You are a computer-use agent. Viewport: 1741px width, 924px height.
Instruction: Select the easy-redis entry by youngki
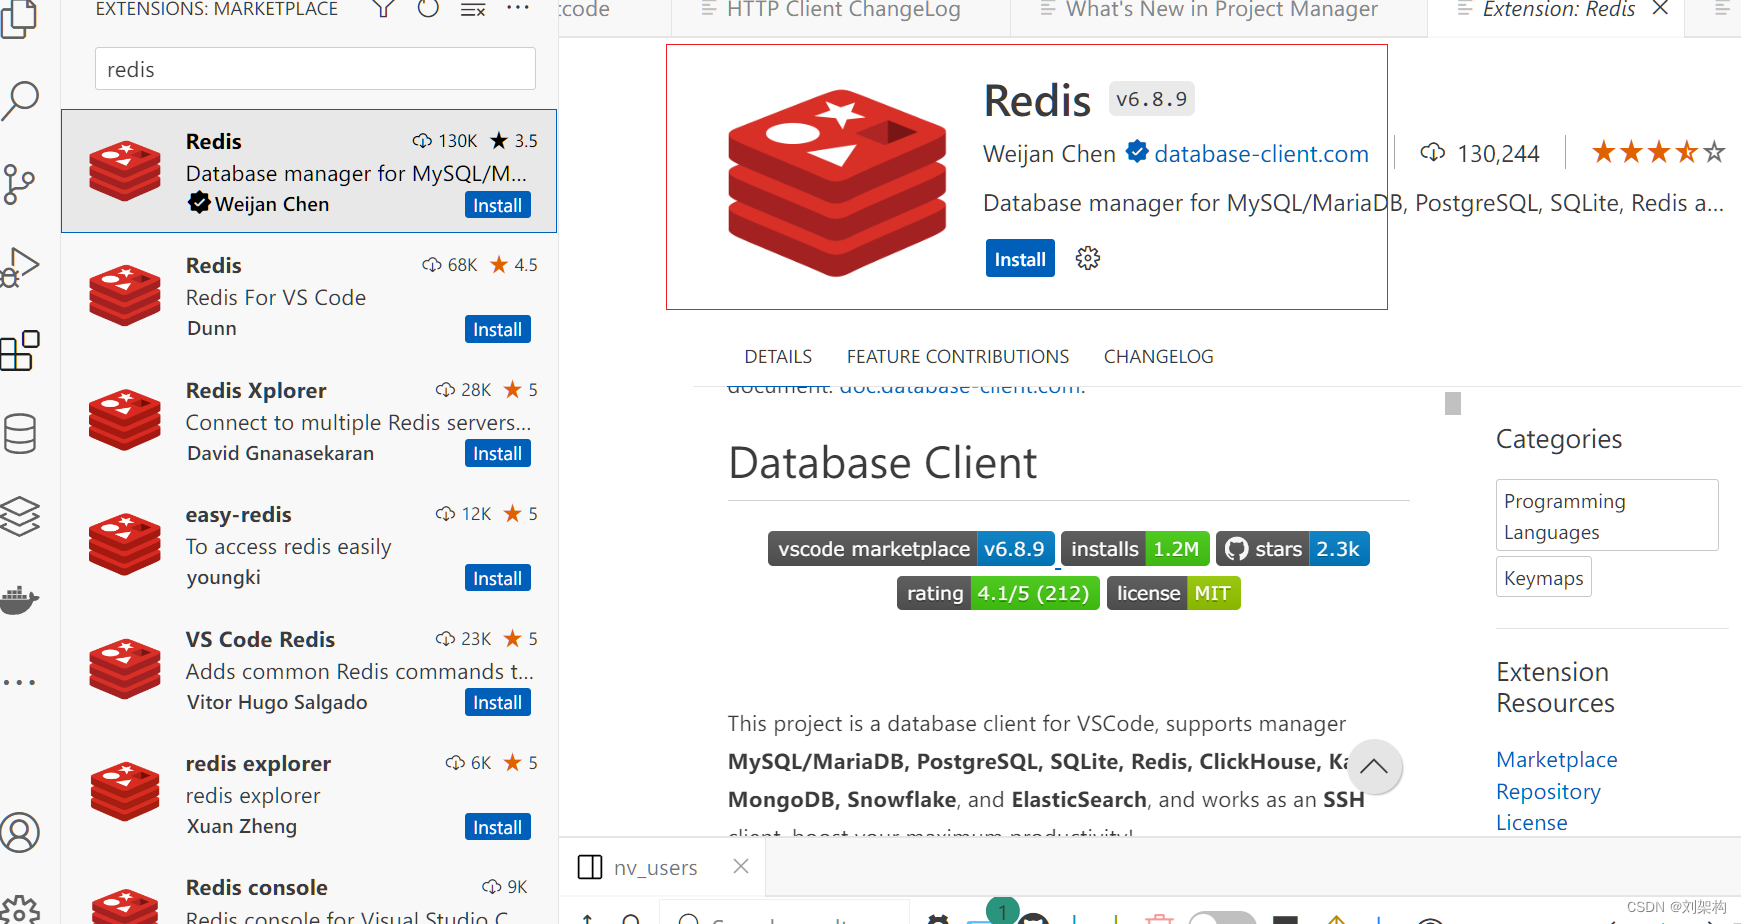tap(309, 545)
